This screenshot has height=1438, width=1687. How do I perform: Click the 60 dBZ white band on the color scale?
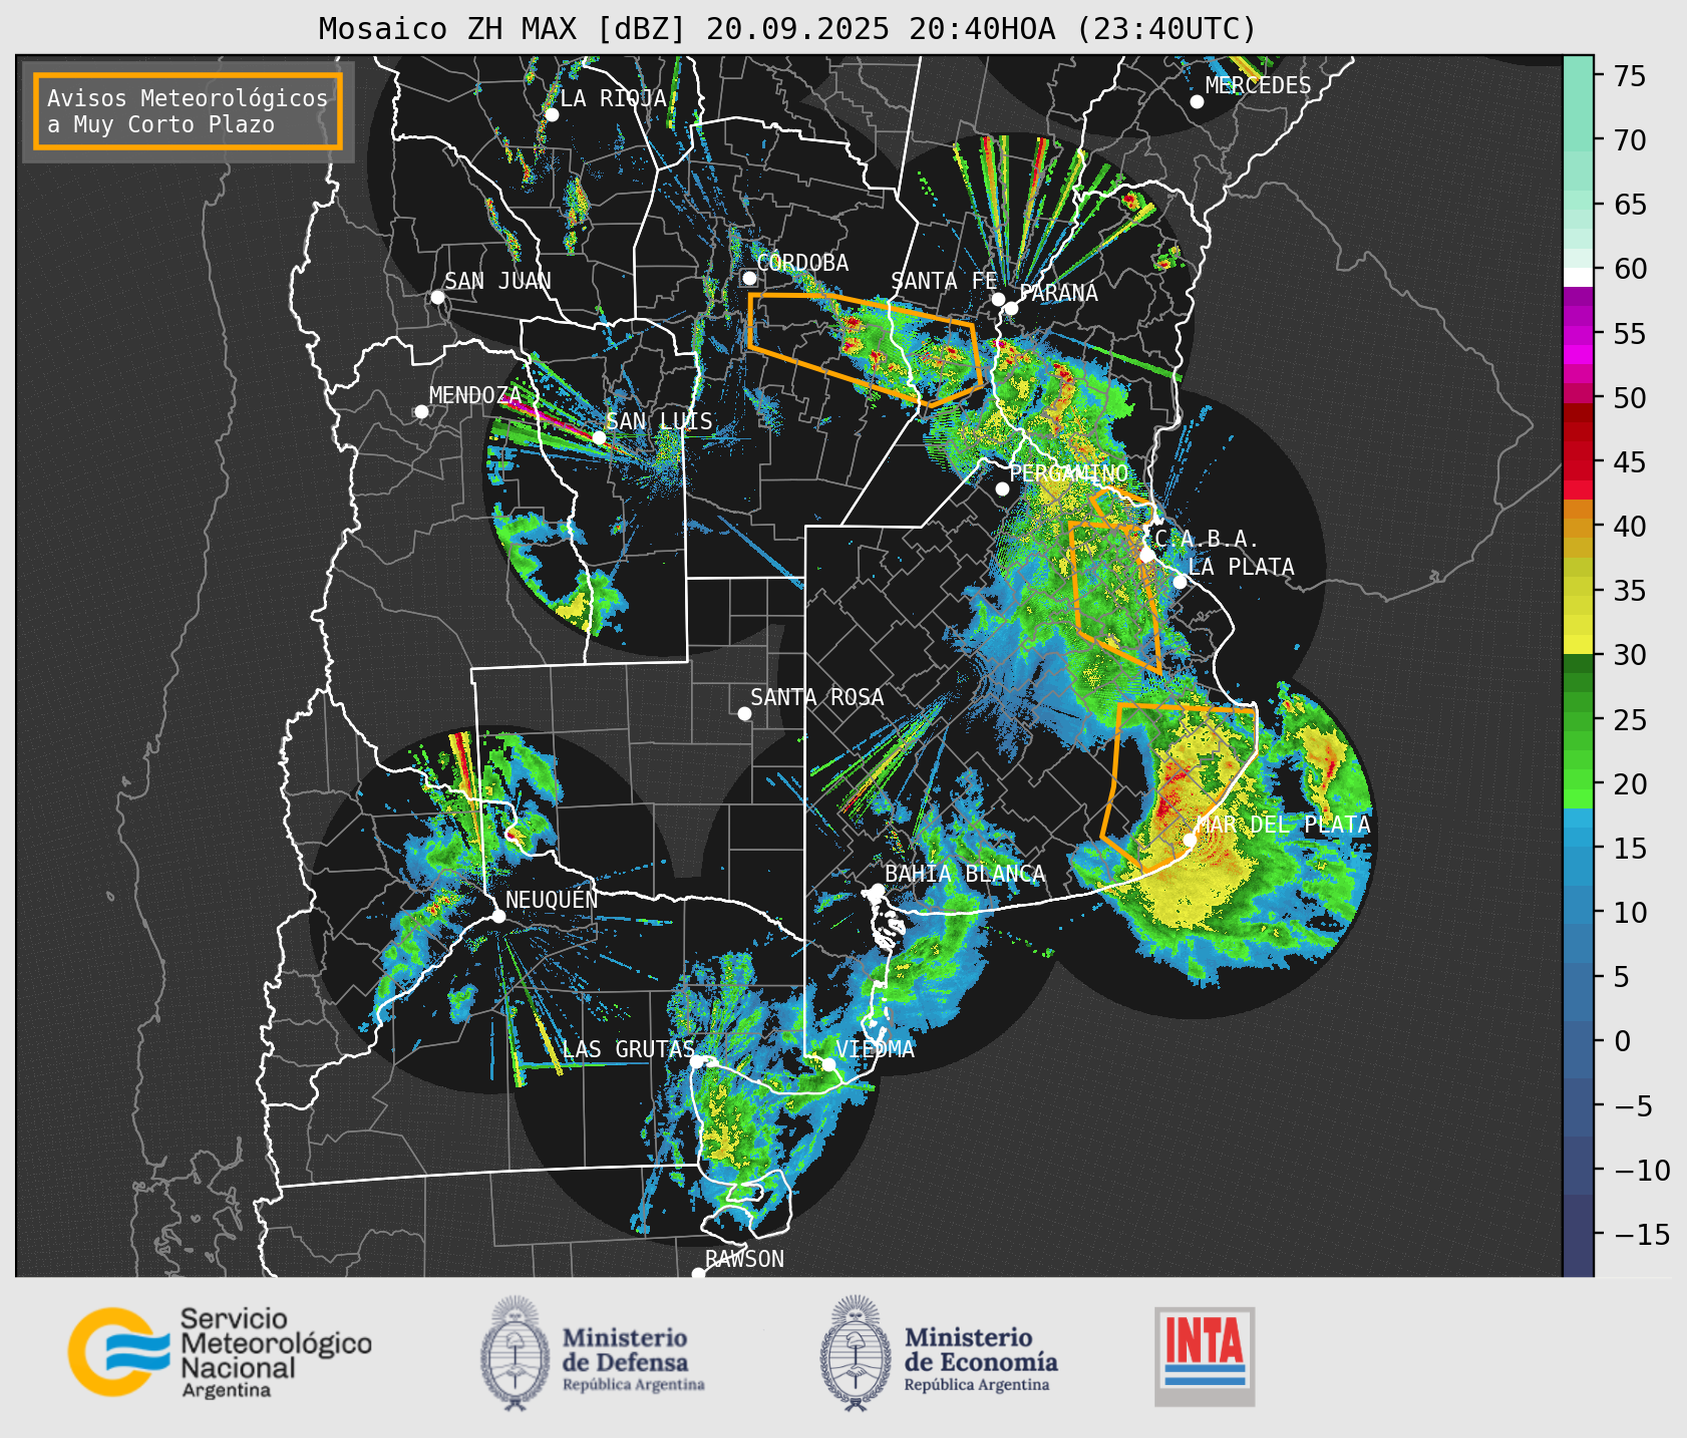pos(1578,276)
